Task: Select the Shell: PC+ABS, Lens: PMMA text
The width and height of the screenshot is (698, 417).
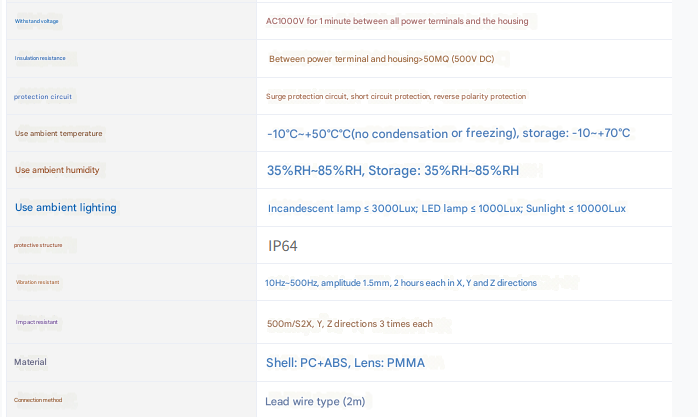Action: 345,362
